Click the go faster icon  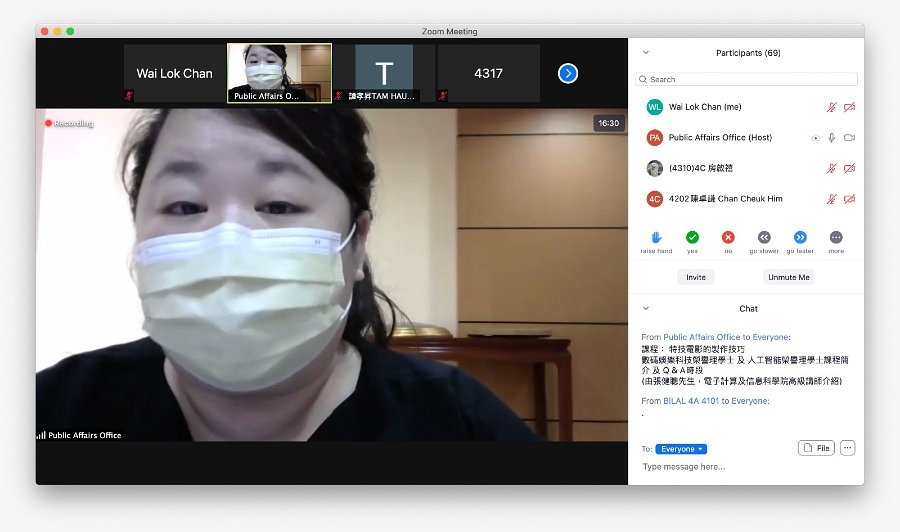tap(800, 237)
